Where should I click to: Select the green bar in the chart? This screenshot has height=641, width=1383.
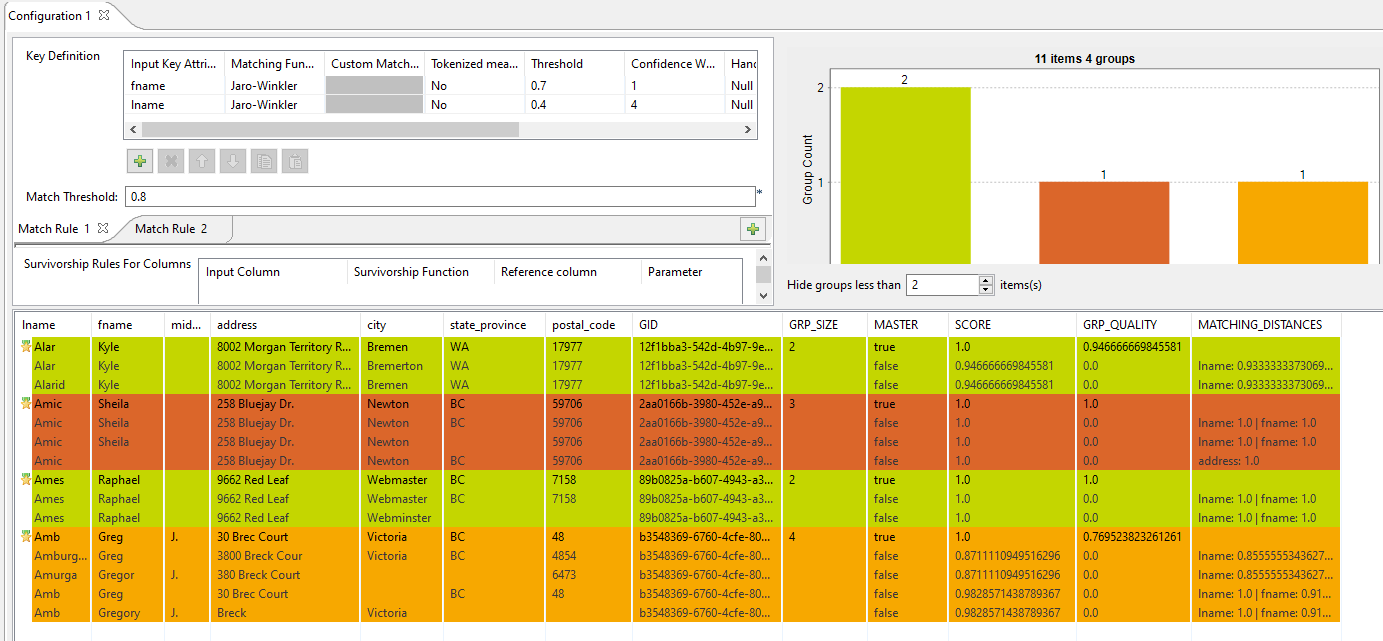[x=905, y=175]
